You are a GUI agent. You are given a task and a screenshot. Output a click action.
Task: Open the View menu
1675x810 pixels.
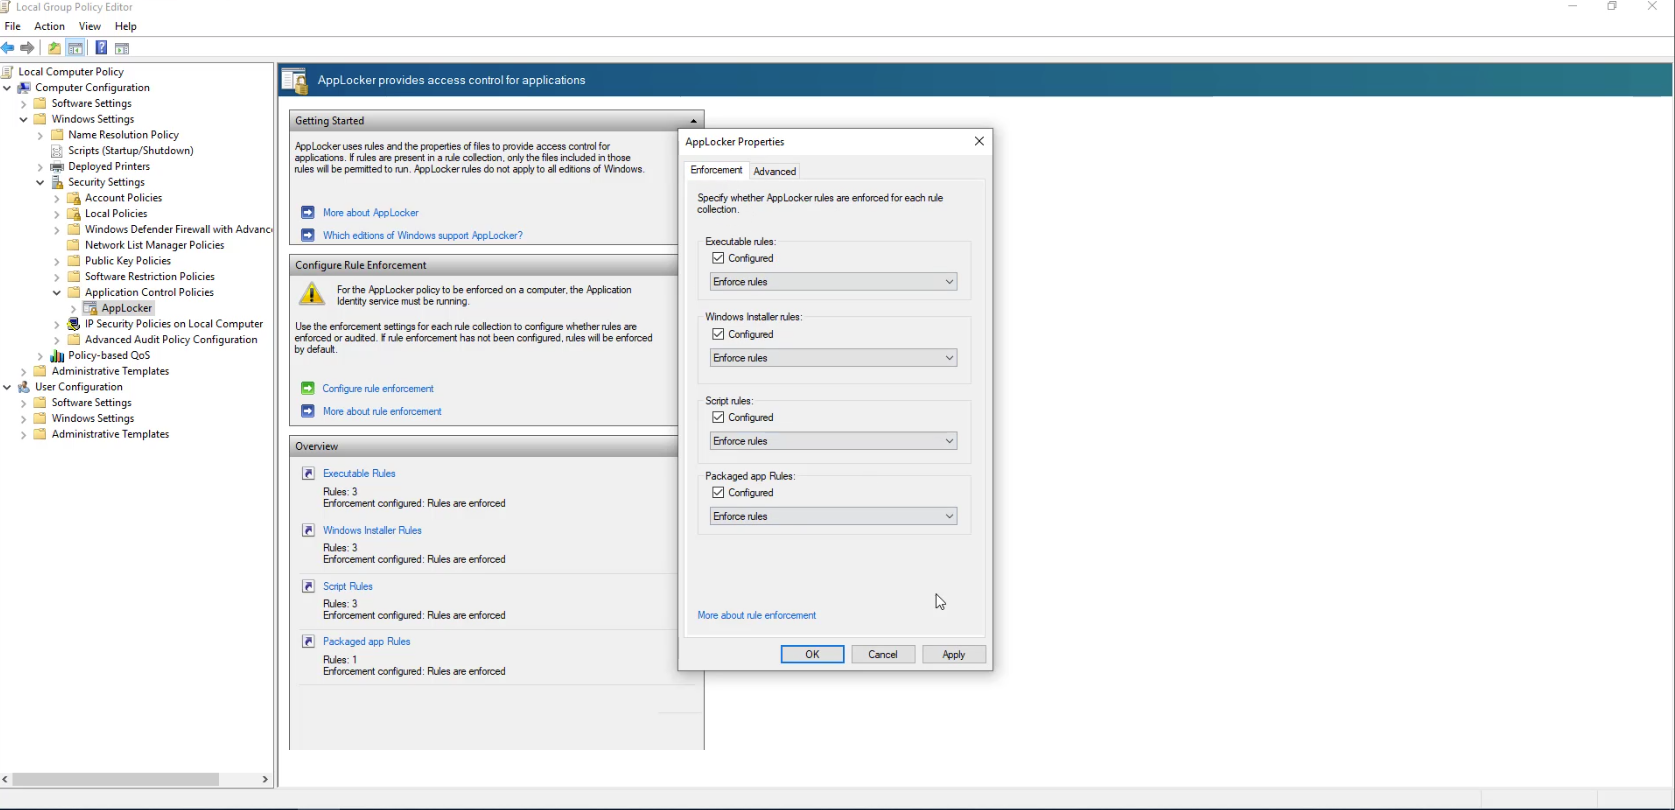pos(90,26)
